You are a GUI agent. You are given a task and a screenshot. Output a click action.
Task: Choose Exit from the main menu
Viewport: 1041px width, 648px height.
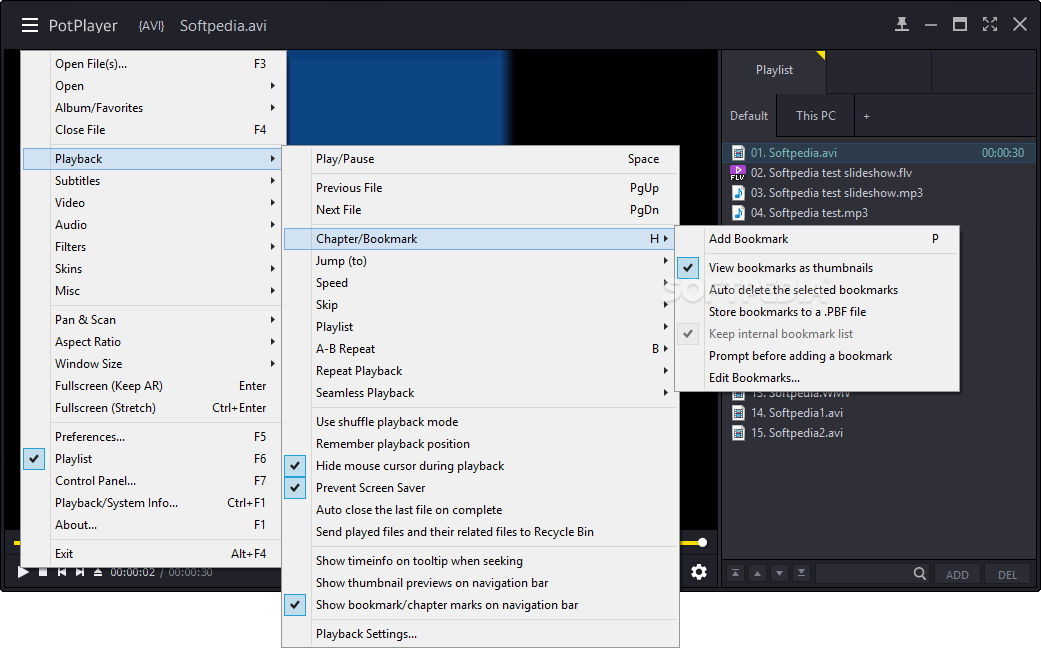tap(152, 554)
